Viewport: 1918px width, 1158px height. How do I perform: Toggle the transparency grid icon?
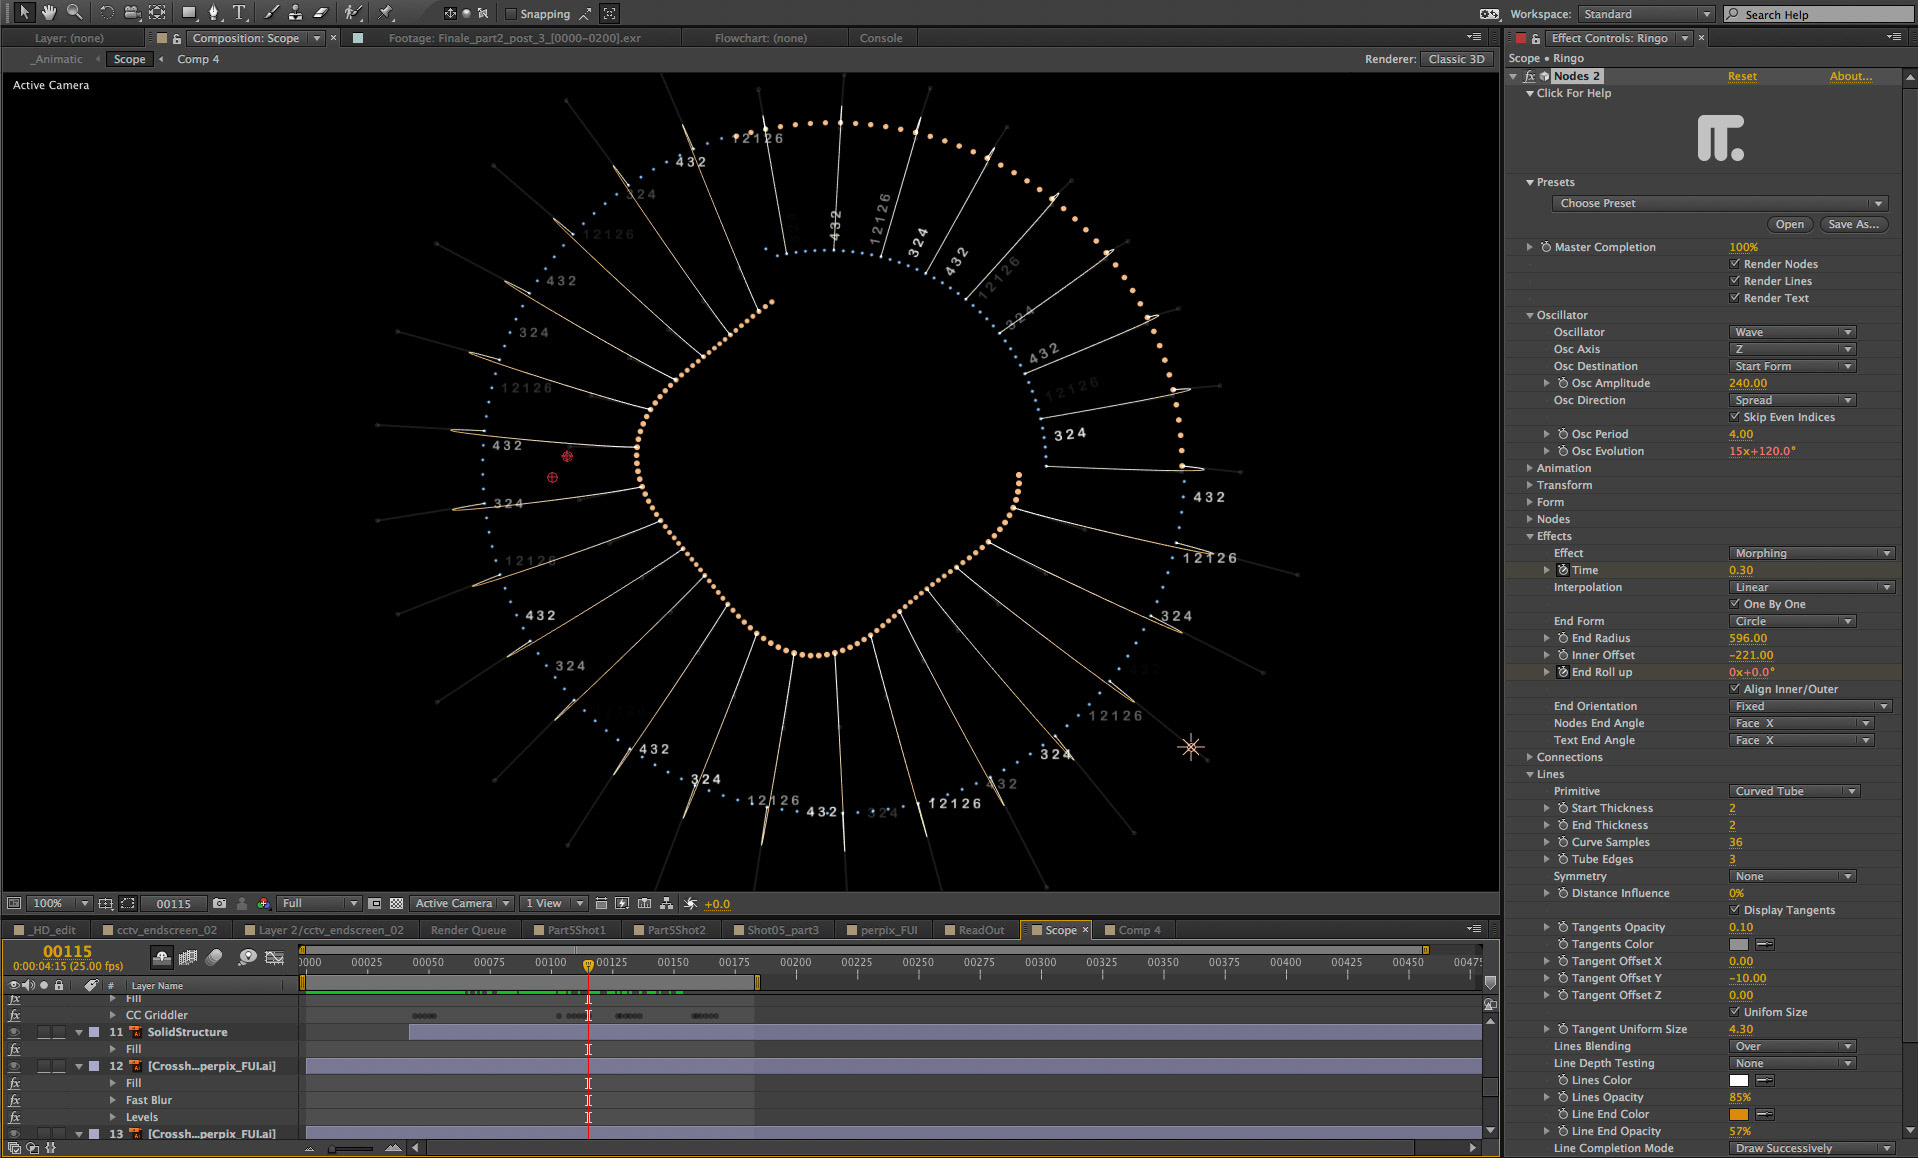coord(396,903)
